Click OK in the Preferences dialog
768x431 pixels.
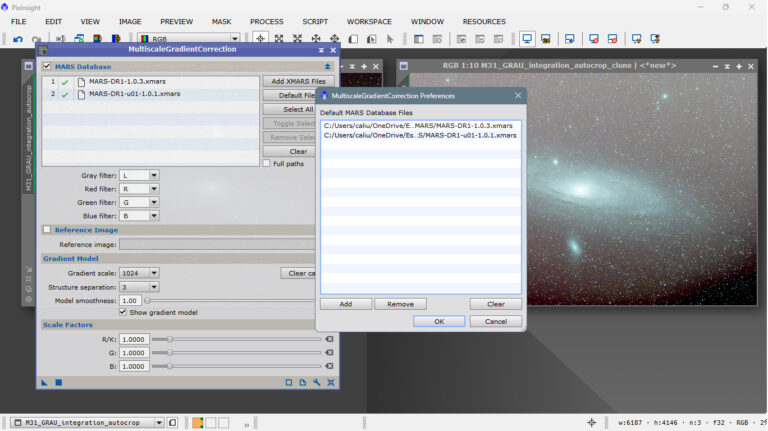click(x=439, y=321)
